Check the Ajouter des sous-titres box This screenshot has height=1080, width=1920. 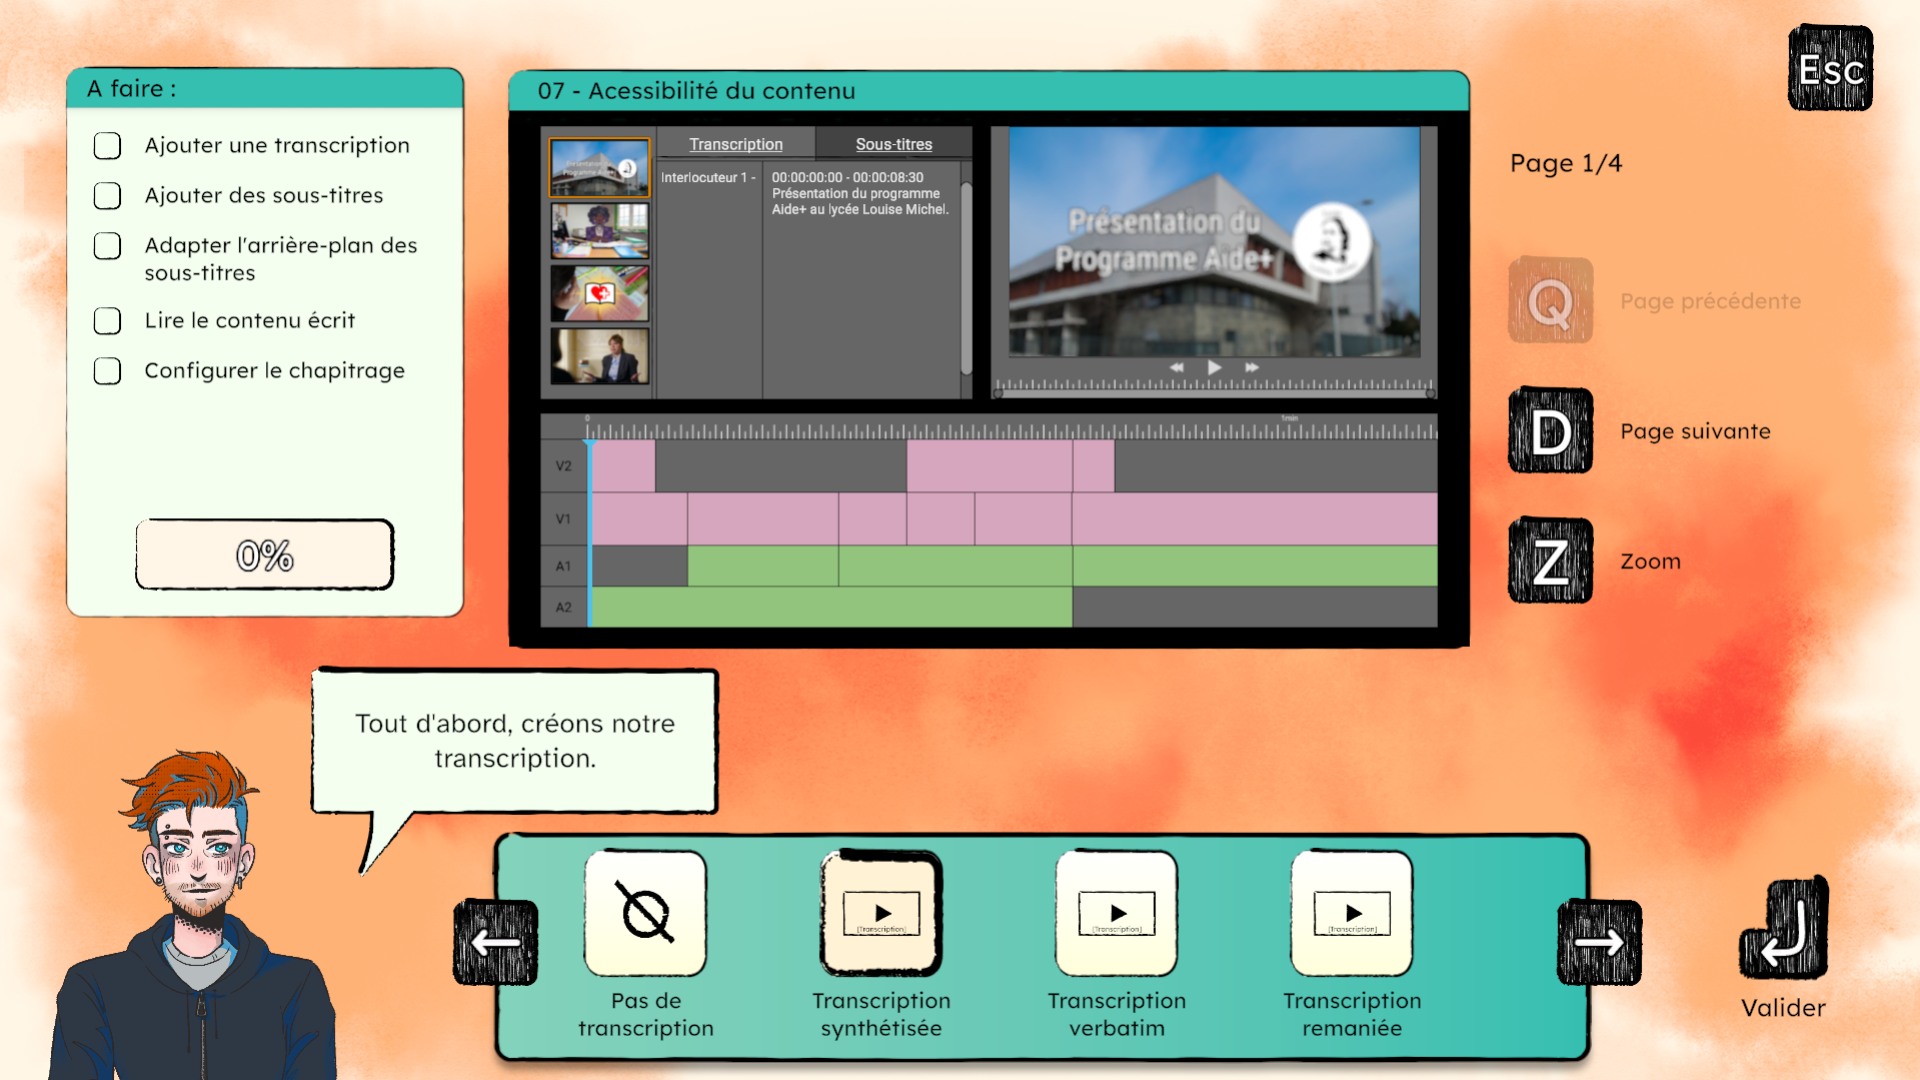click(x=107, y=196)
